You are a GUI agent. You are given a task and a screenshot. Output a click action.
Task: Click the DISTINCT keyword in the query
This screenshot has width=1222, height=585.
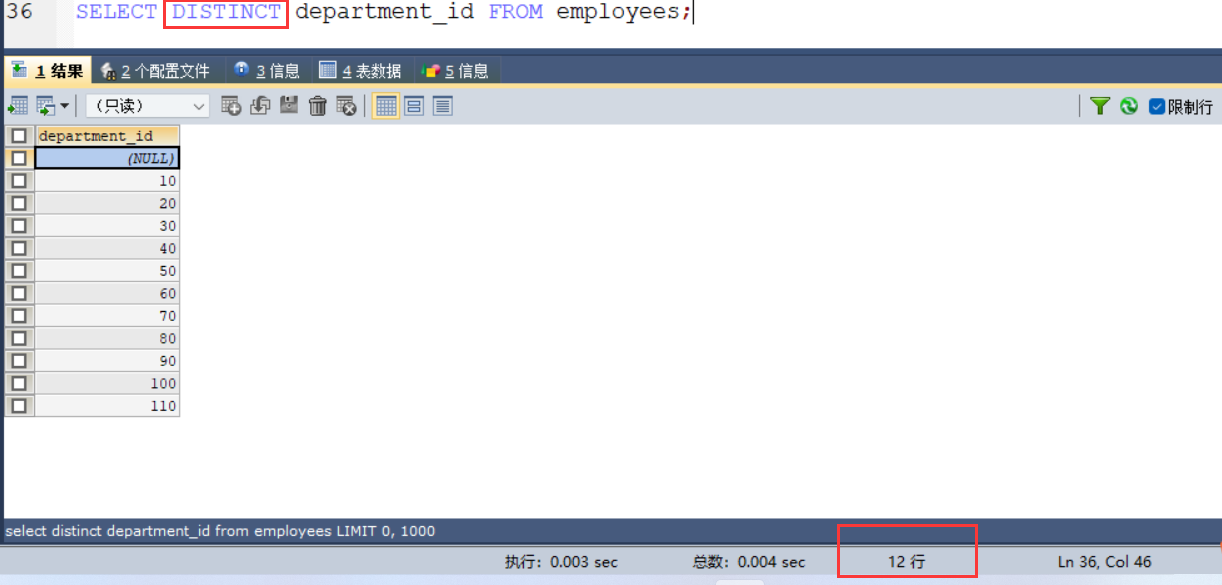(226, 12)
